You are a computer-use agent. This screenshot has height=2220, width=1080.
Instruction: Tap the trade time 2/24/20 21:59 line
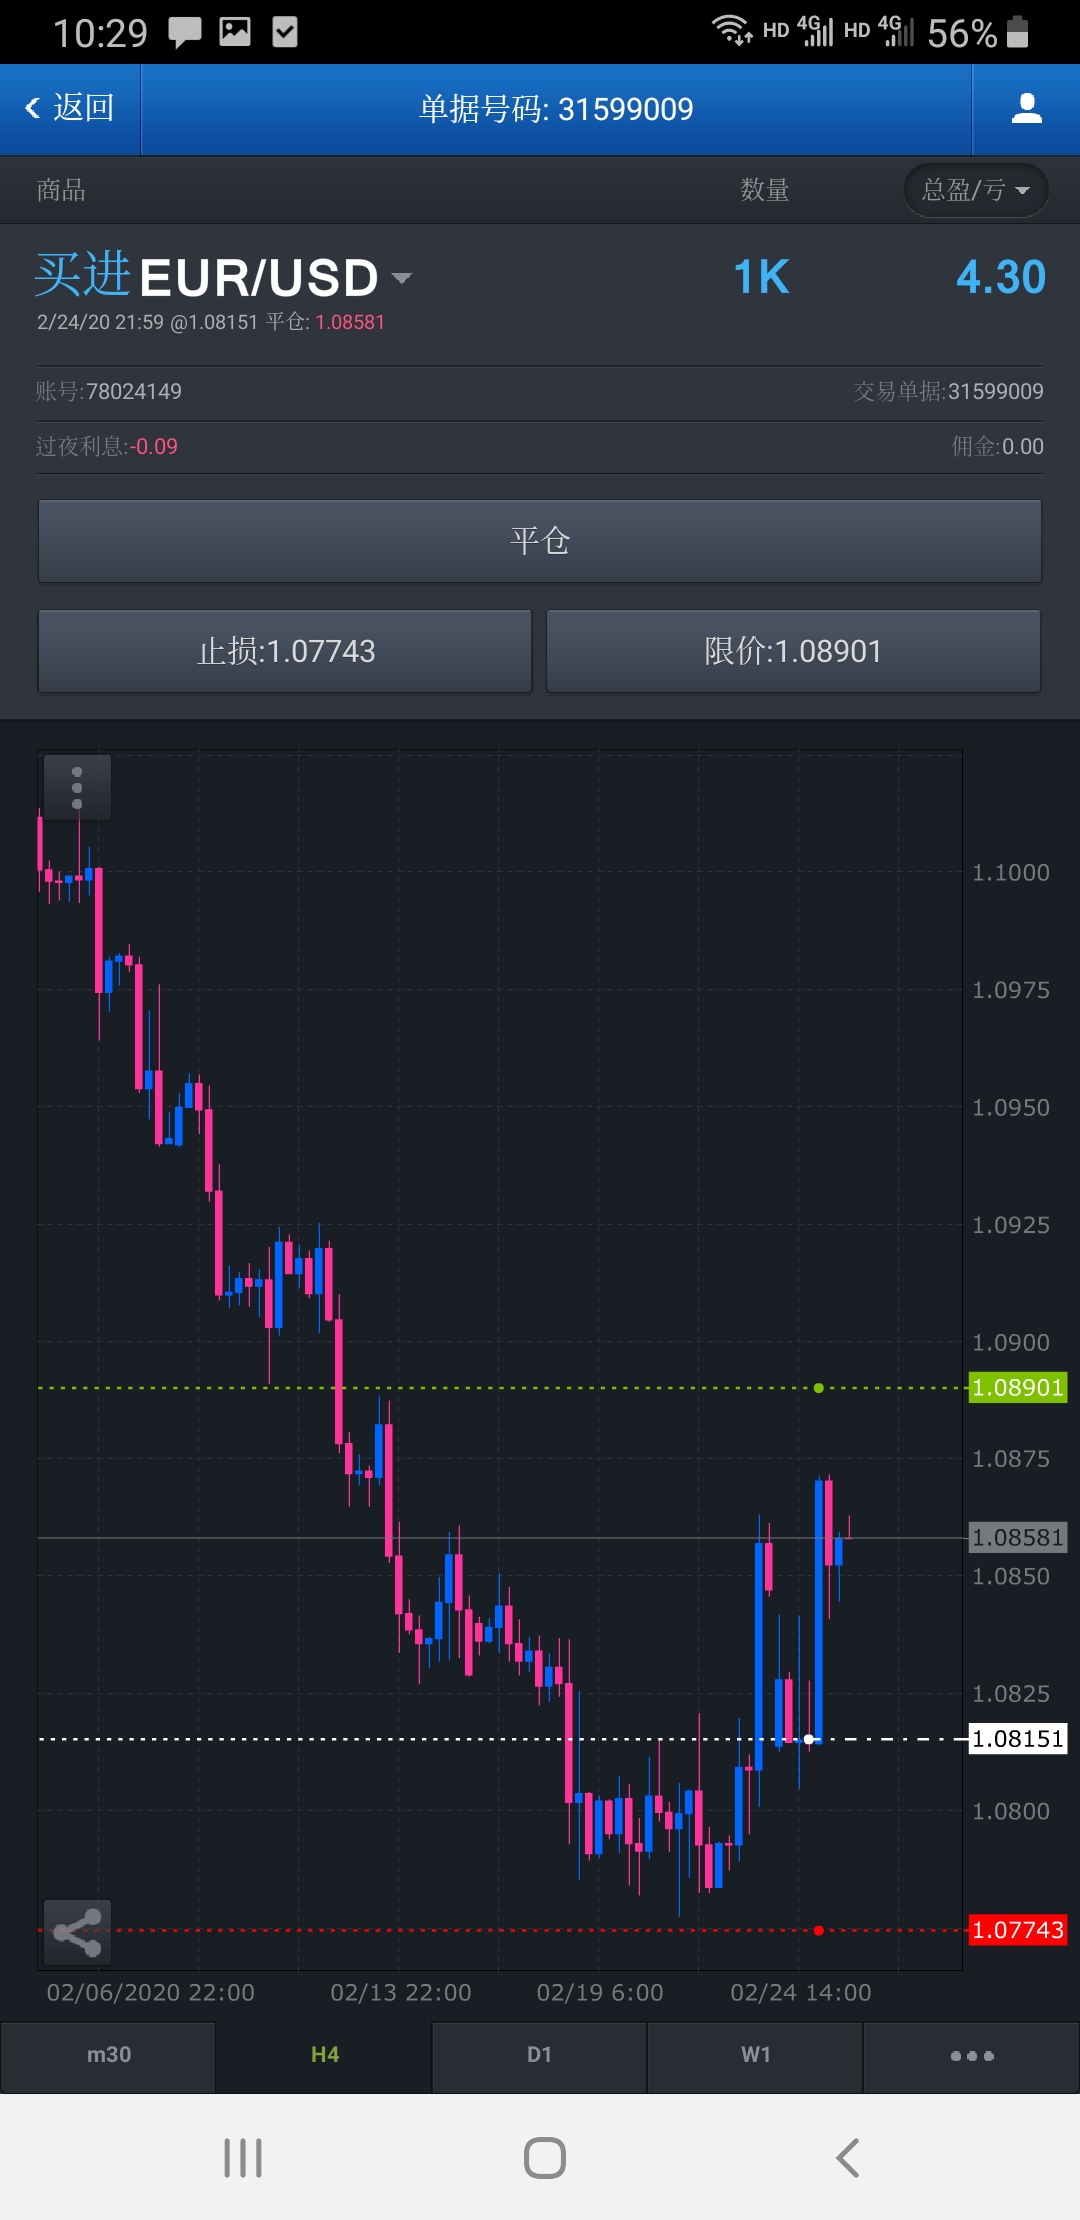pyautogui.click(x=211, y=322)
